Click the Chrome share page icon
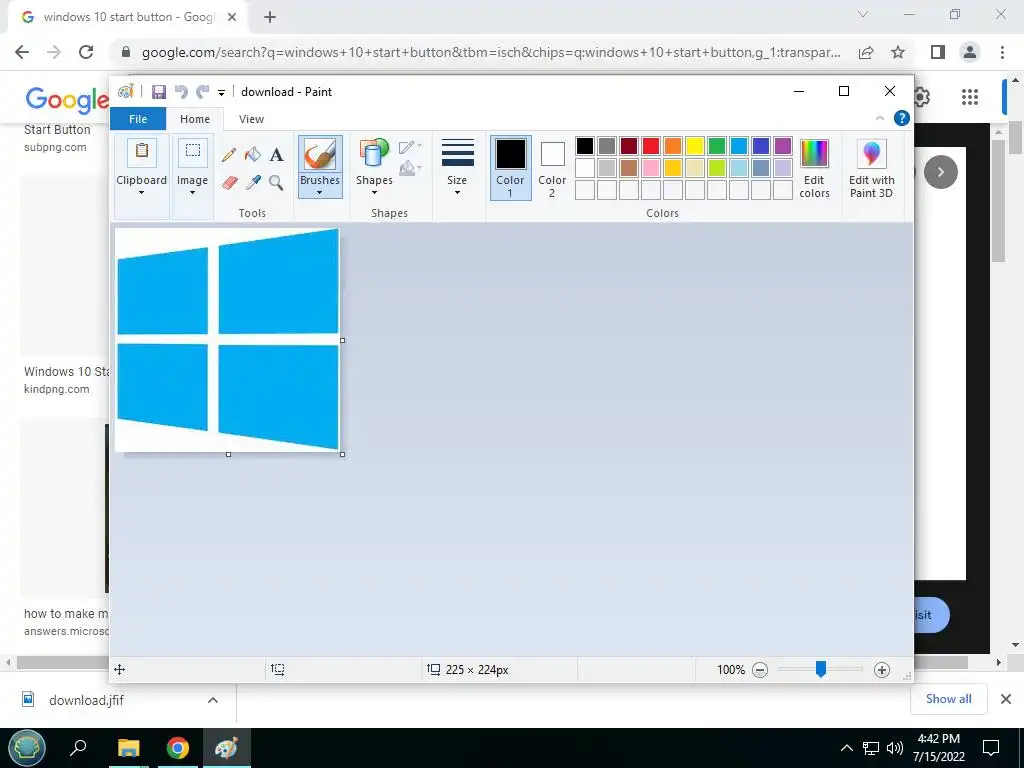The image size is (1024, 768). pyautogui.click(x=866, y=52)
